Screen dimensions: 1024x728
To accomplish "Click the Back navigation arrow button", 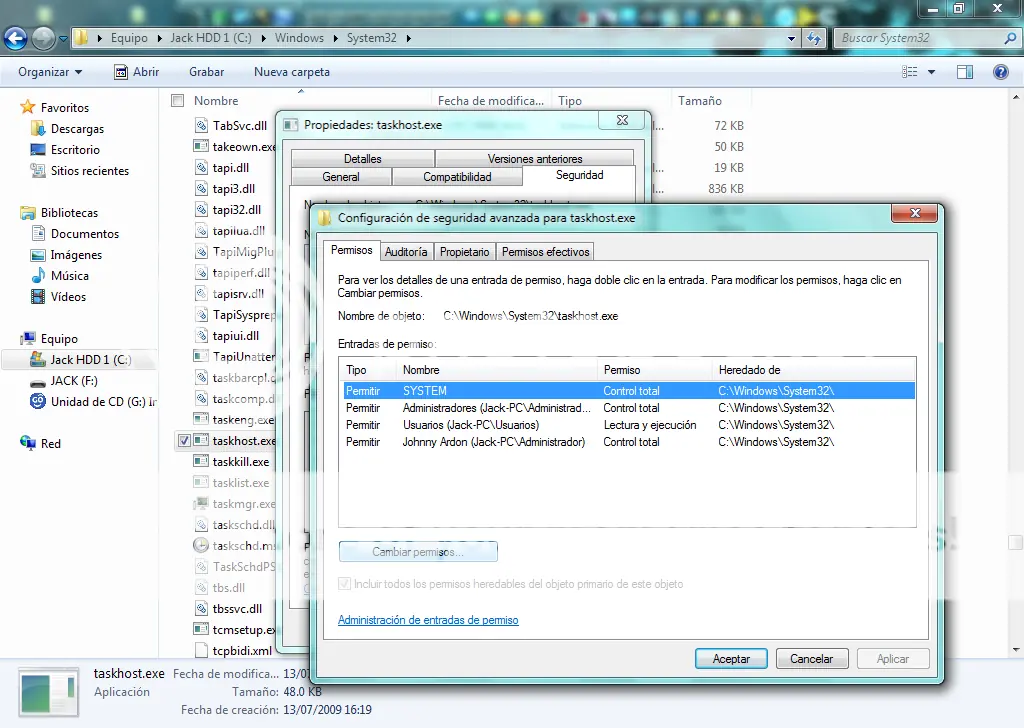I will click(x=16, y=39).
